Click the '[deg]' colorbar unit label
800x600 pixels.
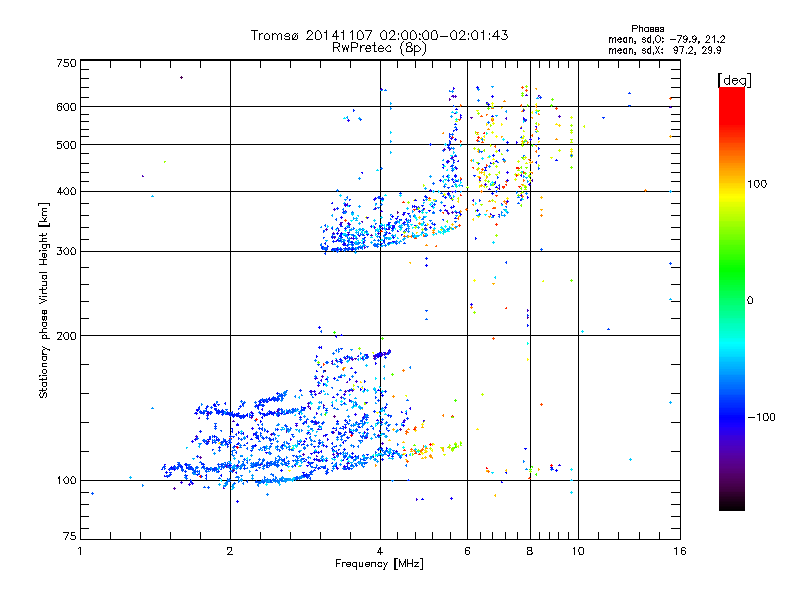[734, 80]
